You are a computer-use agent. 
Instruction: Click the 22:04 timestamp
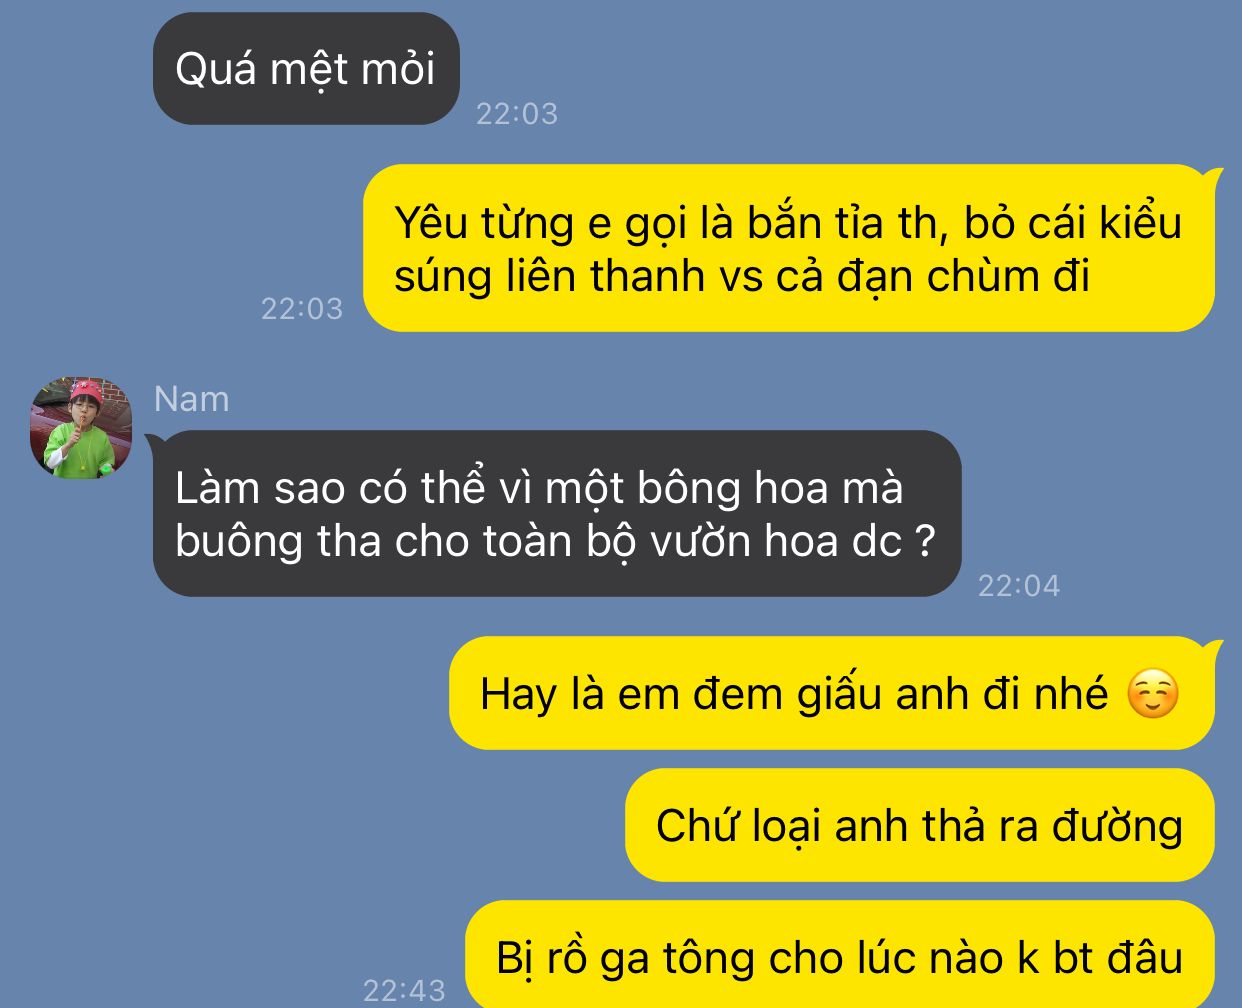[x=1018, y=586]
